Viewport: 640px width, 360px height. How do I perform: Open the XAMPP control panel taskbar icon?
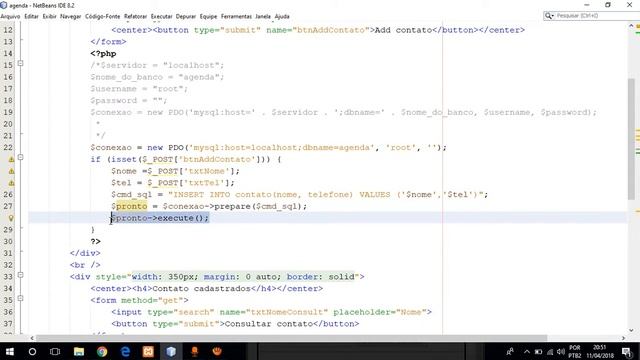coord(148,351)
